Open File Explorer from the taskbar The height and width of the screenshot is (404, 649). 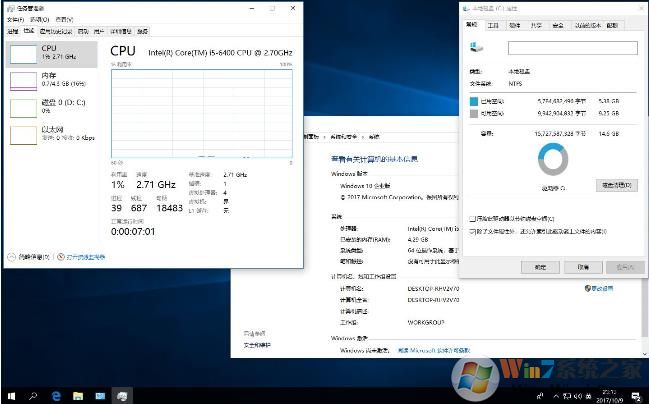(x=78, y=396)
